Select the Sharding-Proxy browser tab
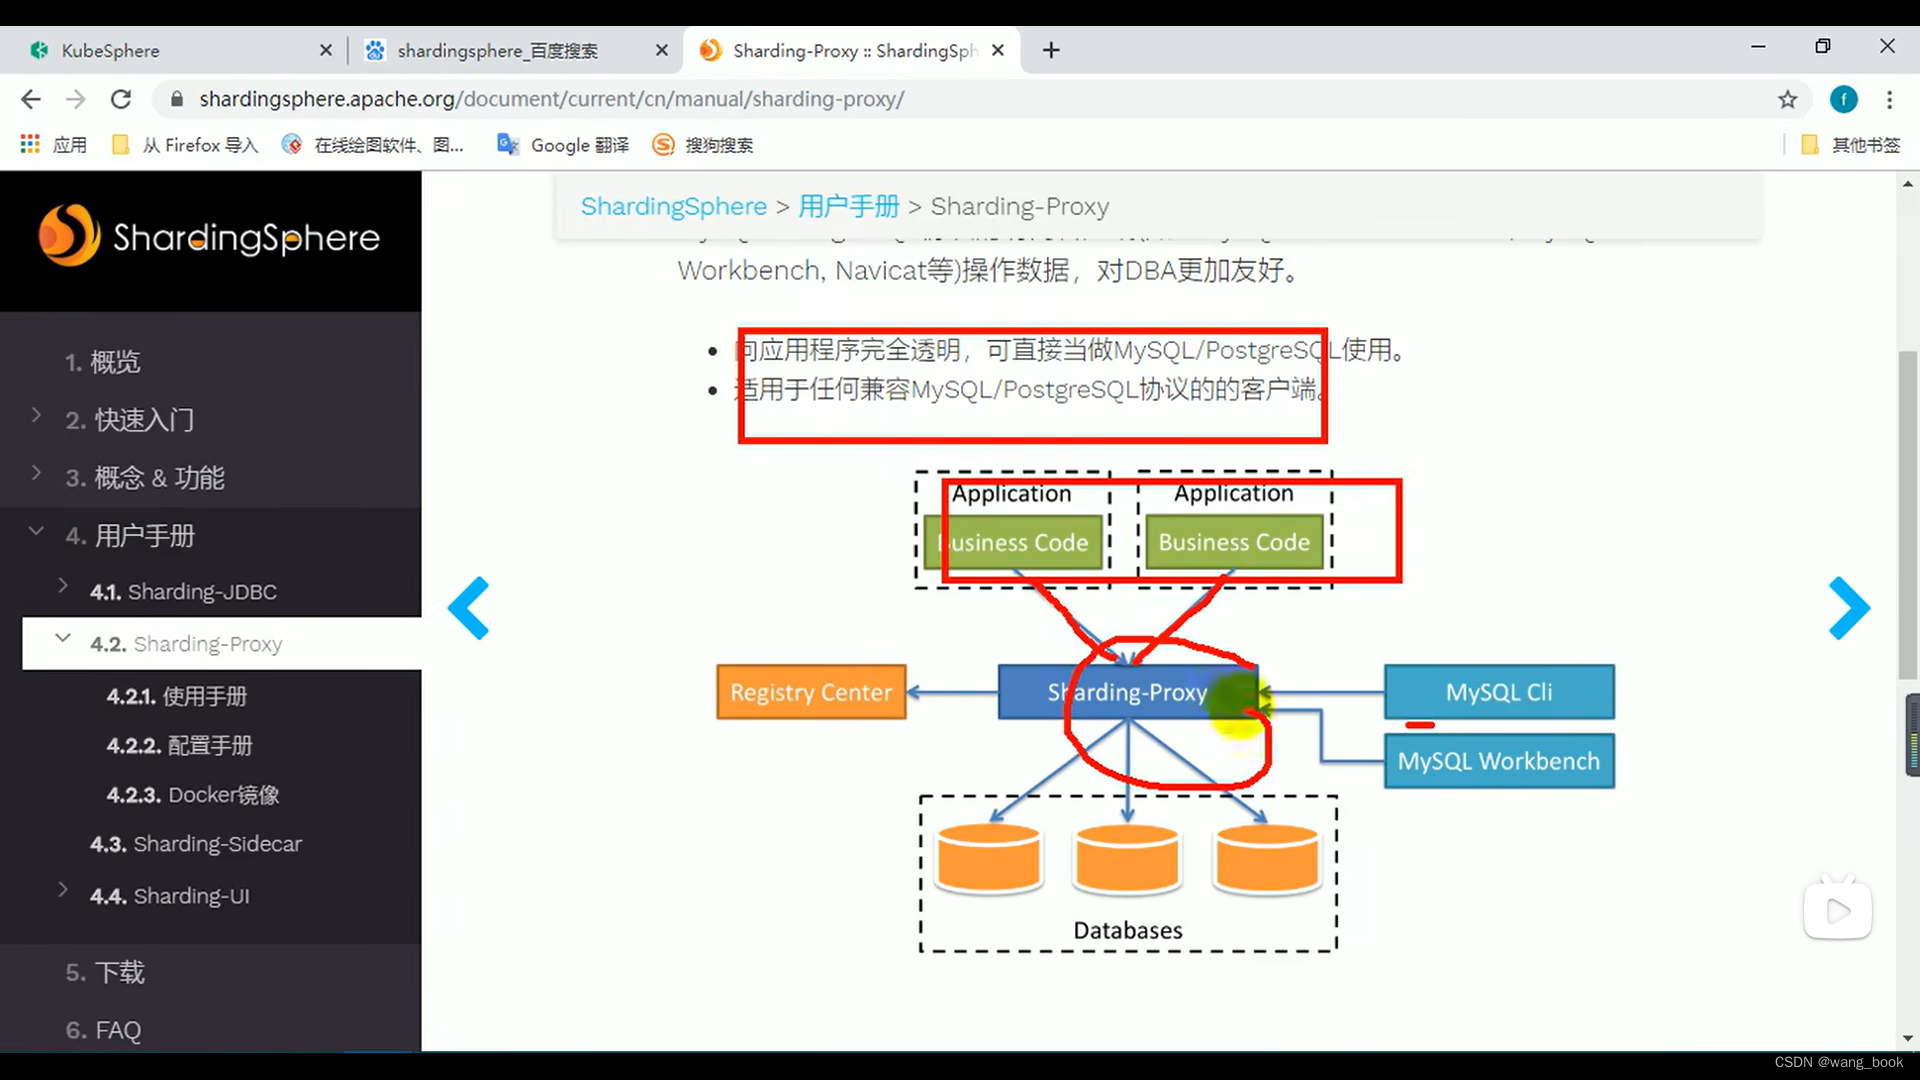This screenshot has height=1080, width=1920. pyautogui.click(x=850, y=50)
